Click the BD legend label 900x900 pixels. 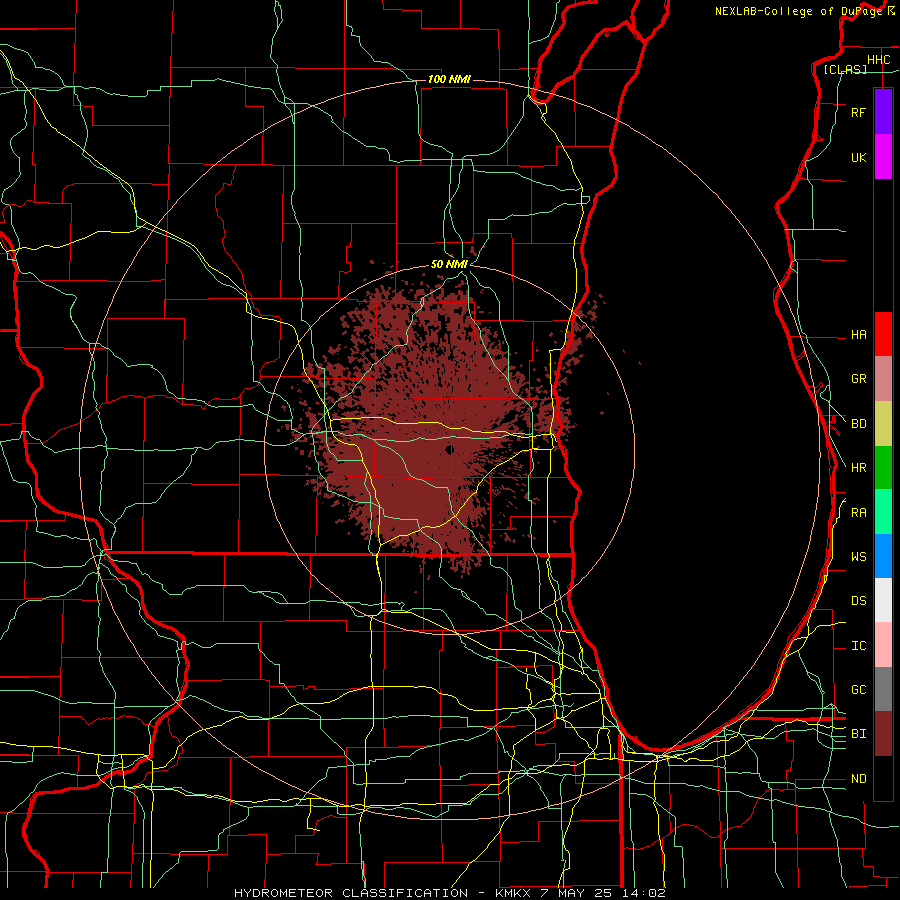point(858,424)
